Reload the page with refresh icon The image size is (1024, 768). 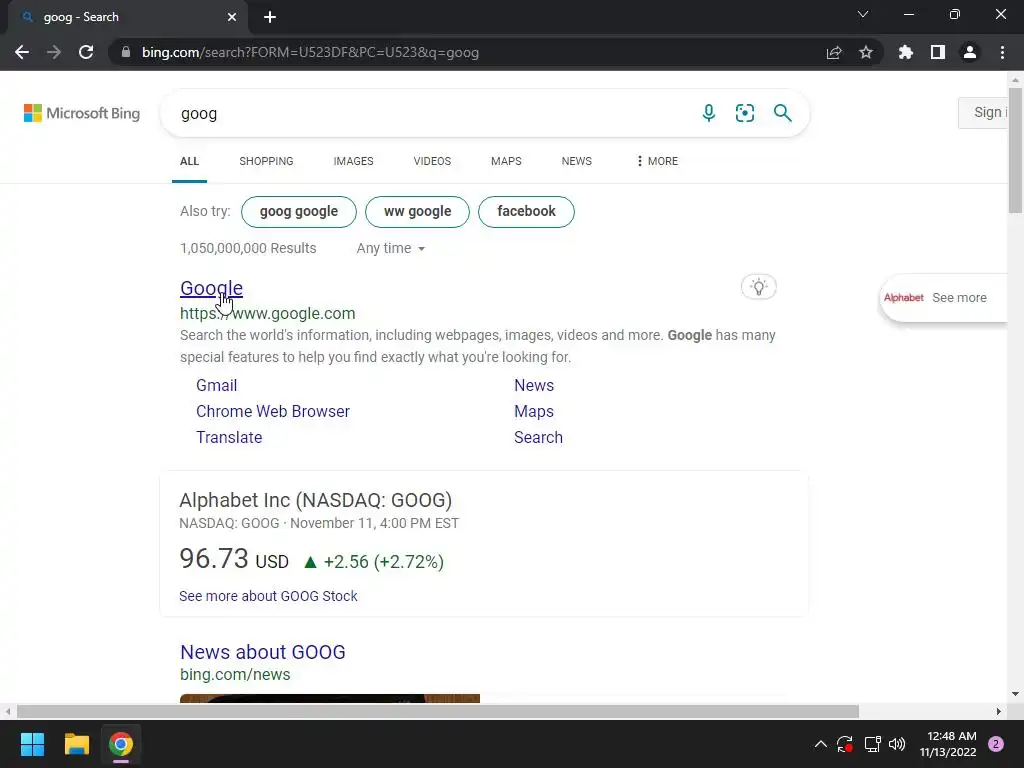(86, 52)
